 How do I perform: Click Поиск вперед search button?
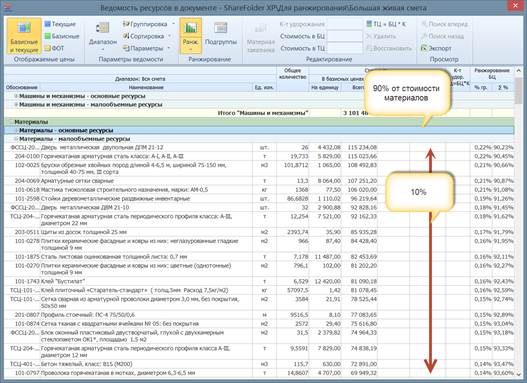pyautogui.click(x=444, y=24)
